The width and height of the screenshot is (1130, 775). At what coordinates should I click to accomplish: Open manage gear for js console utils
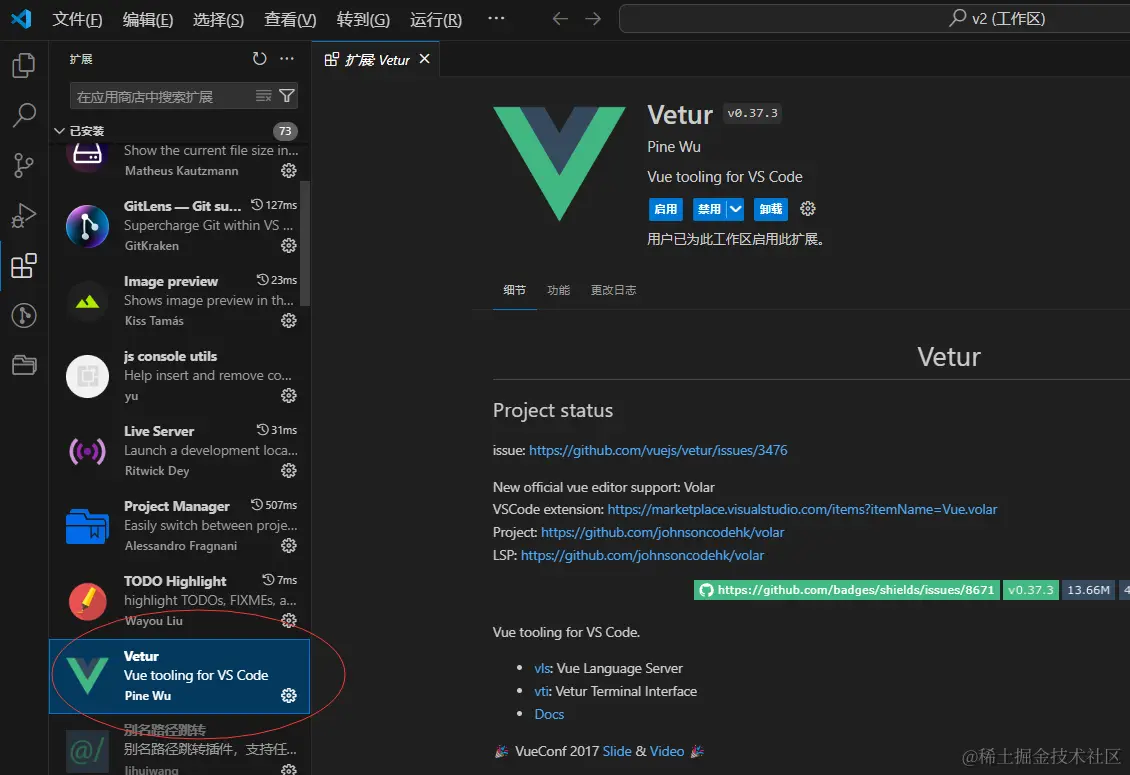click(x=289, y=395)
